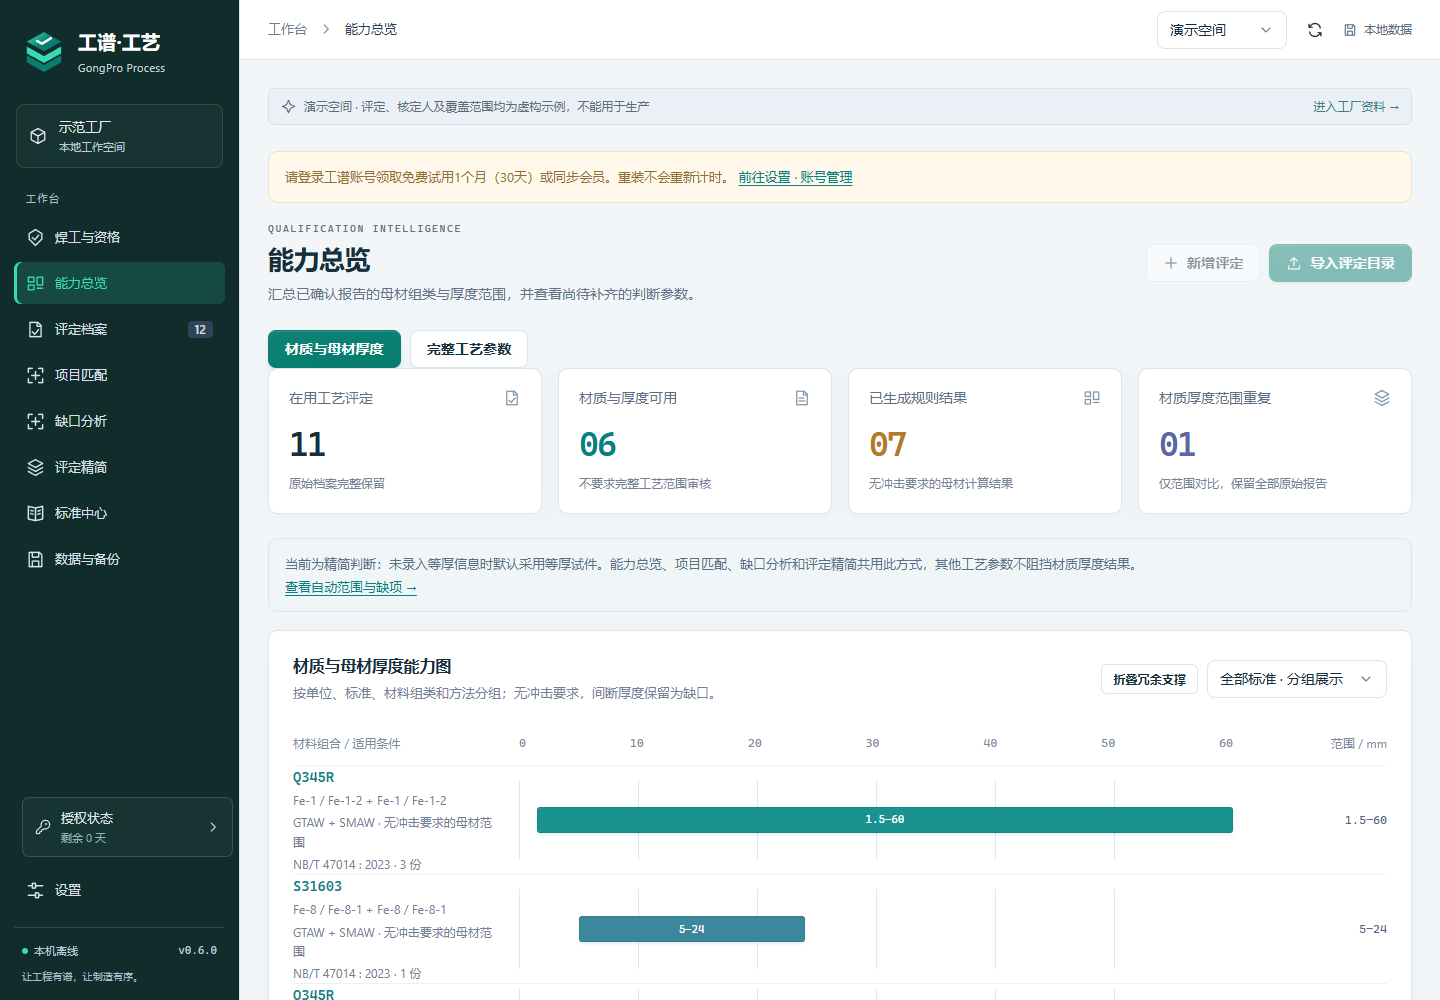Click the 项目匹配 scan icon
1440x1000 pixels.
click(35, 375)
